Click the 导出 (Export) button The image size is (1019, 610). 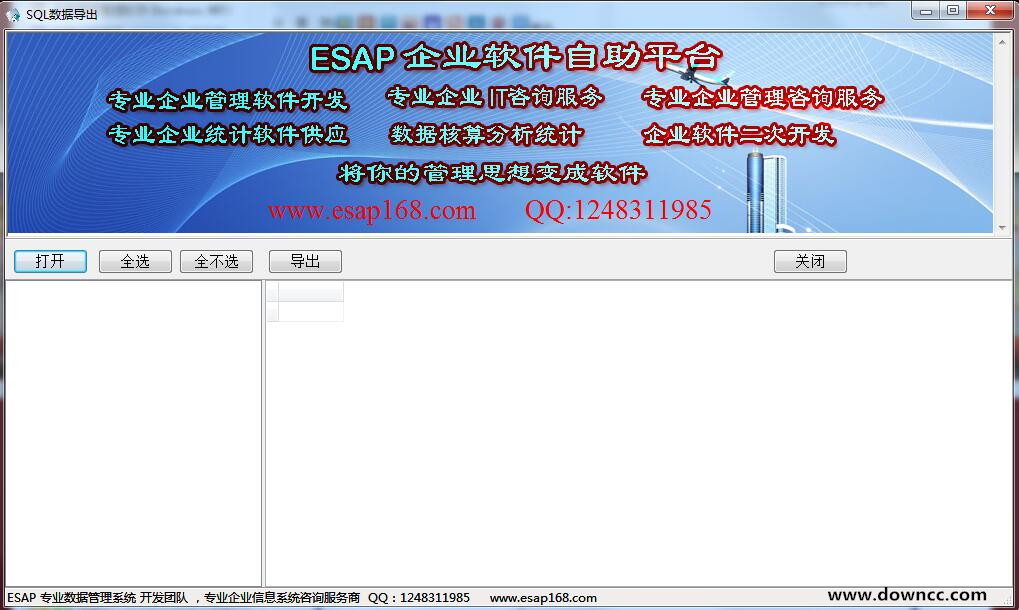[x=305, y=261]
